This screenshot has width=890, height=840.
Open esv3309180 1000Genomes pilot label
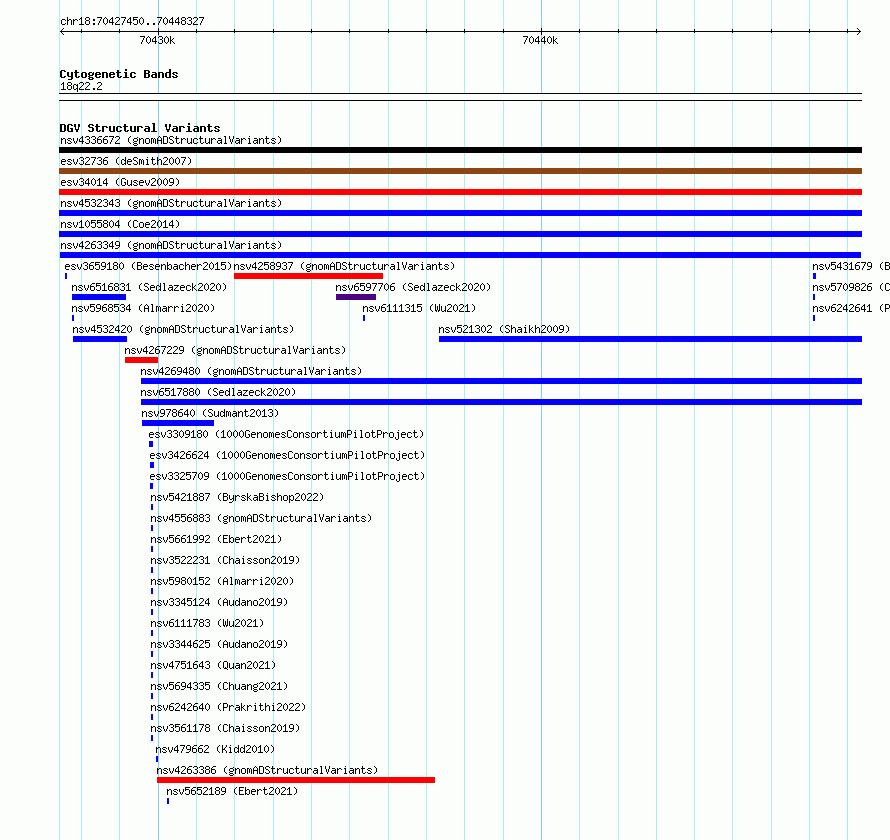(287, 434)
